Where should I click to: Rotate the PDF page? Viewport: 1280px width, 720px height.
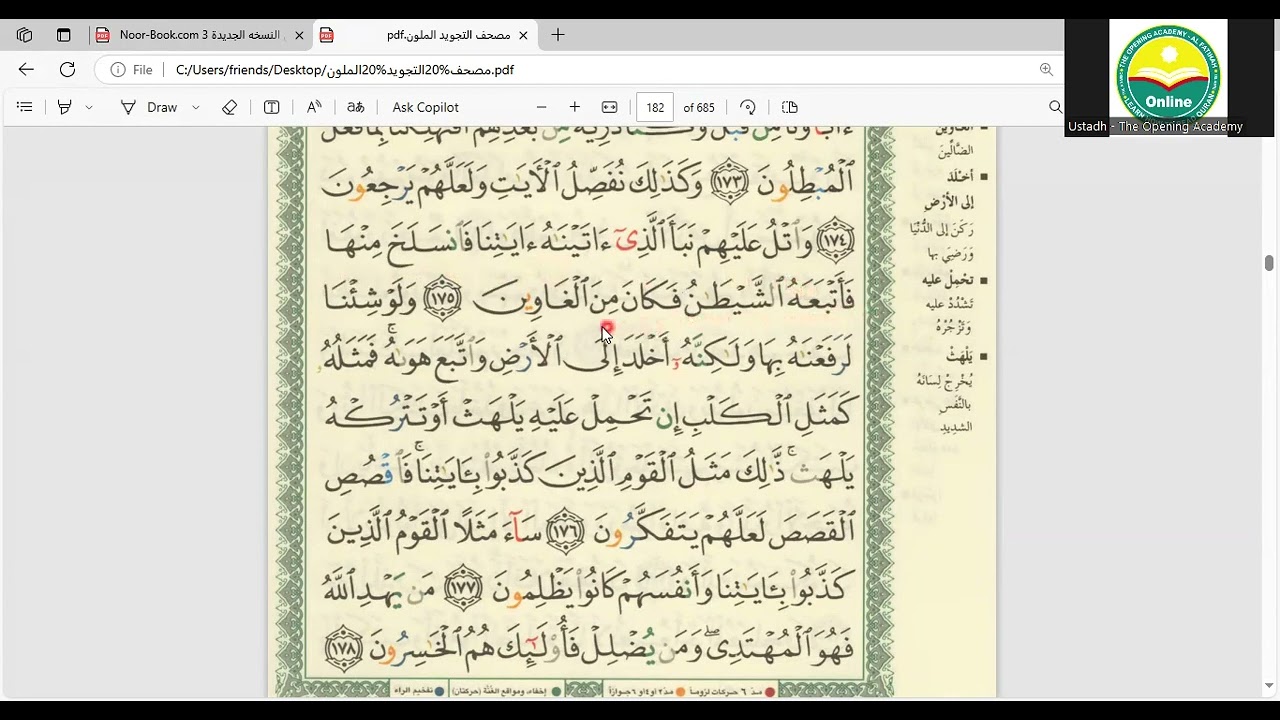[x=748, y=107]
